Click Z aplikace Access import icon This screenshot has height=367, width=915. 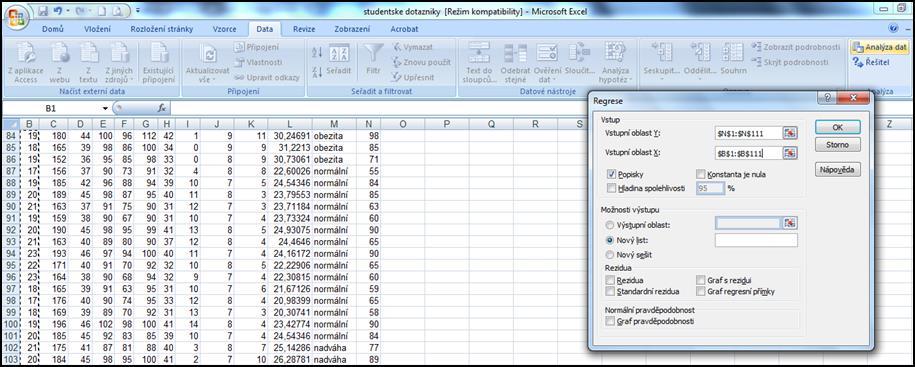(x=26, y=62)
